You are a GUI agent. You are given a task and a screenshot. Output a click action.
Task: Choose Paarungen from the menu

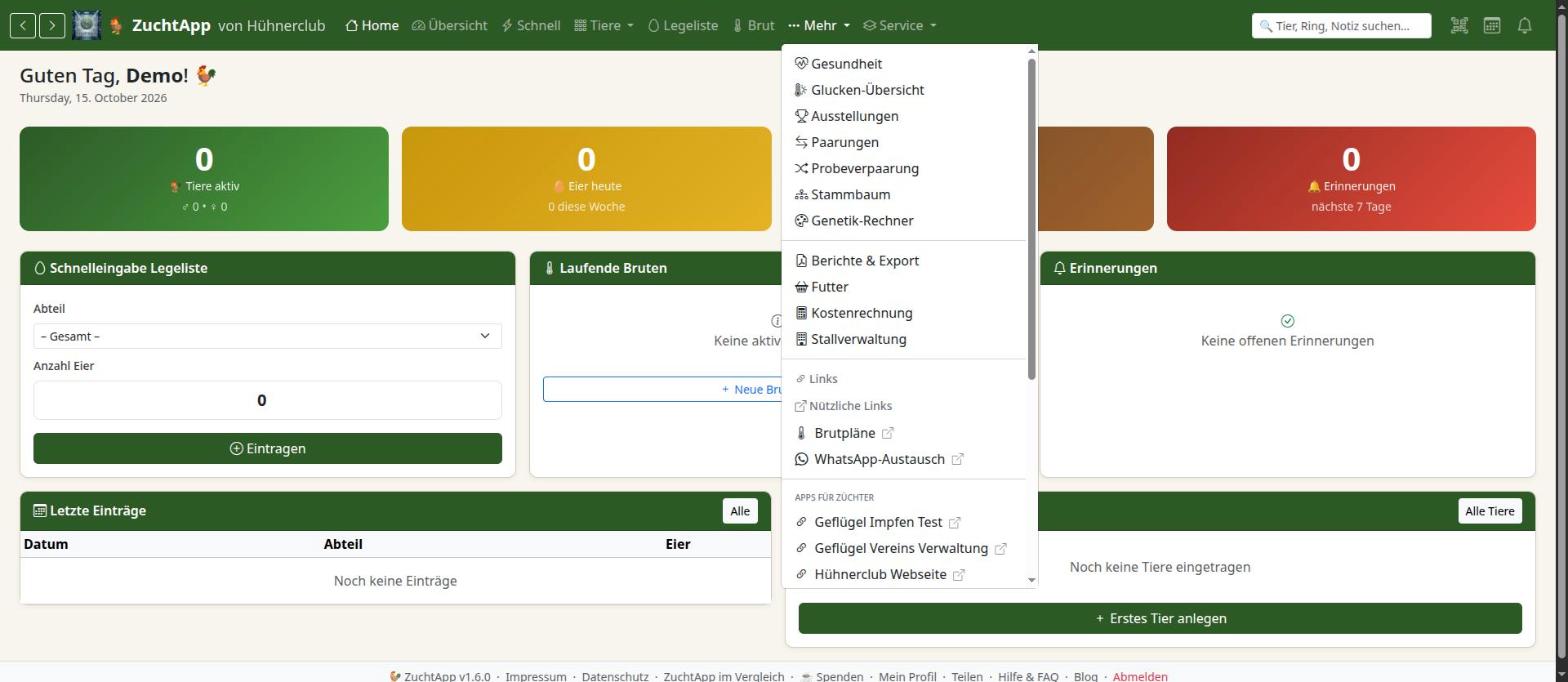[905, 142]
